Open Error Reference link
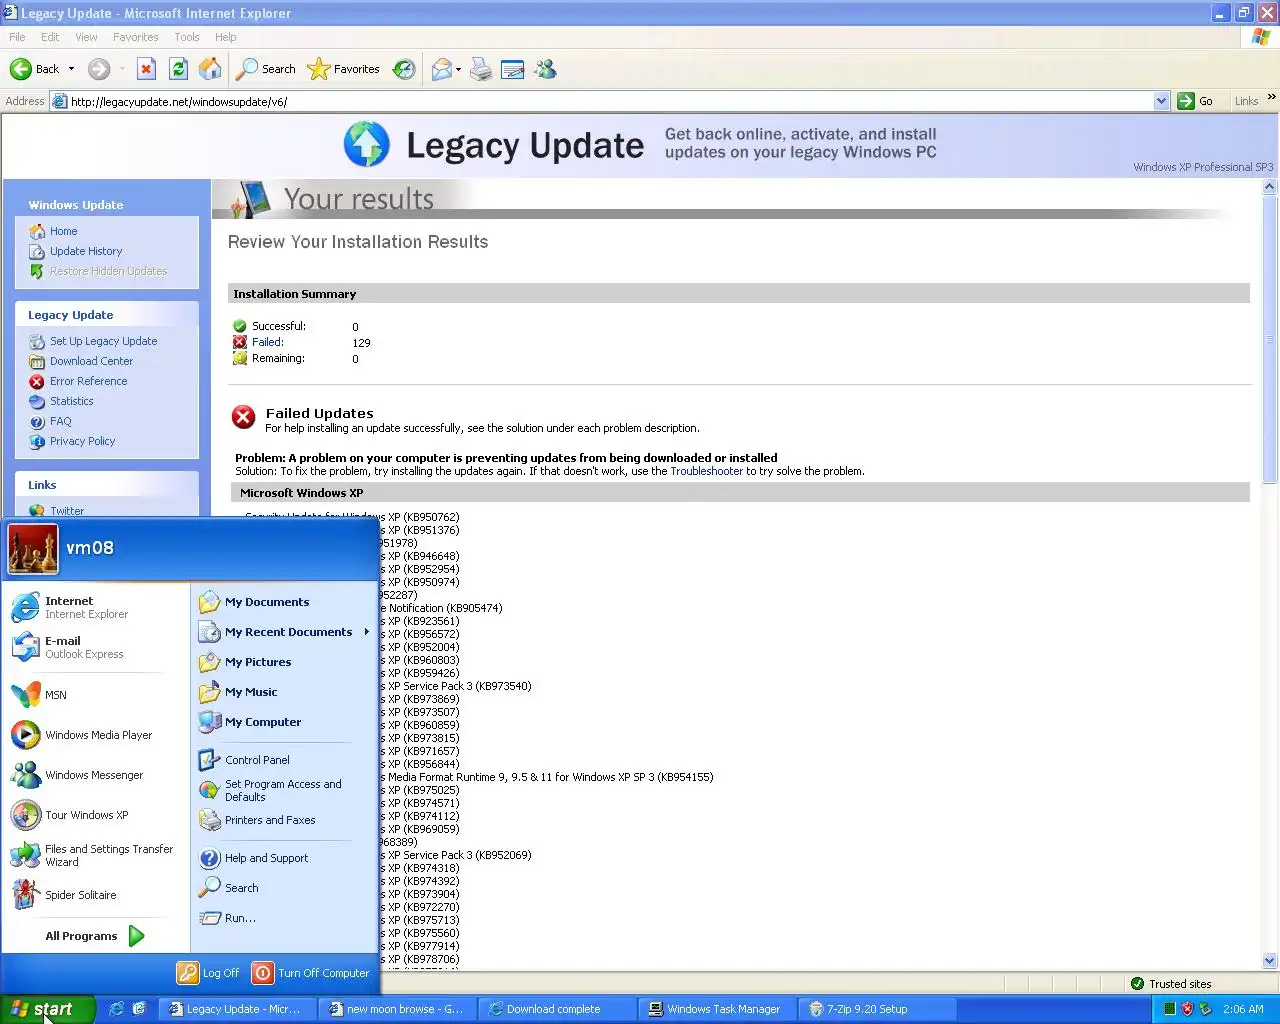 pyautogui.click(x=88, y=381)
